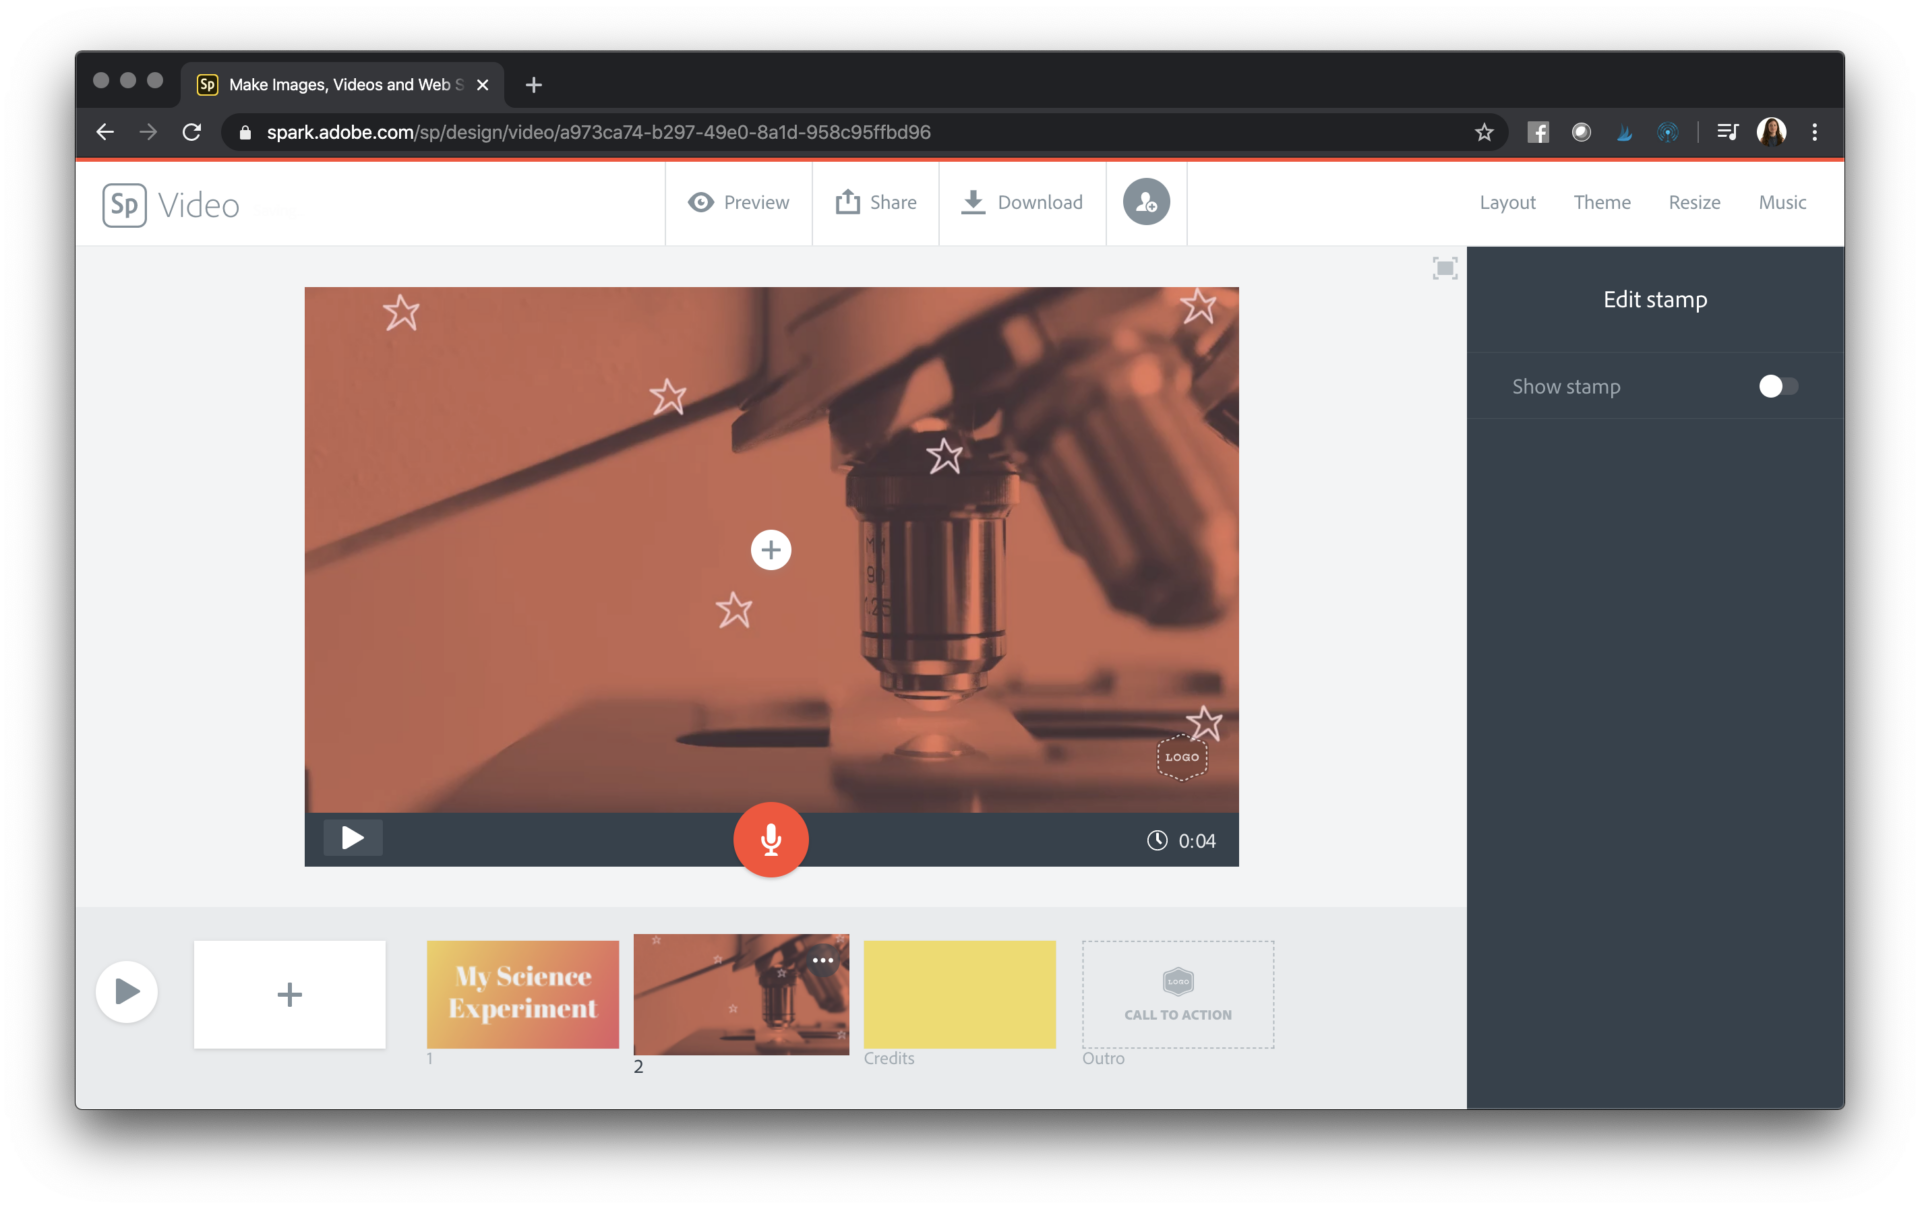The width and height of the screenshot is (1920, 1209).
Task: Expand the video to fullscreen
Action: (x=1444, y=268)
